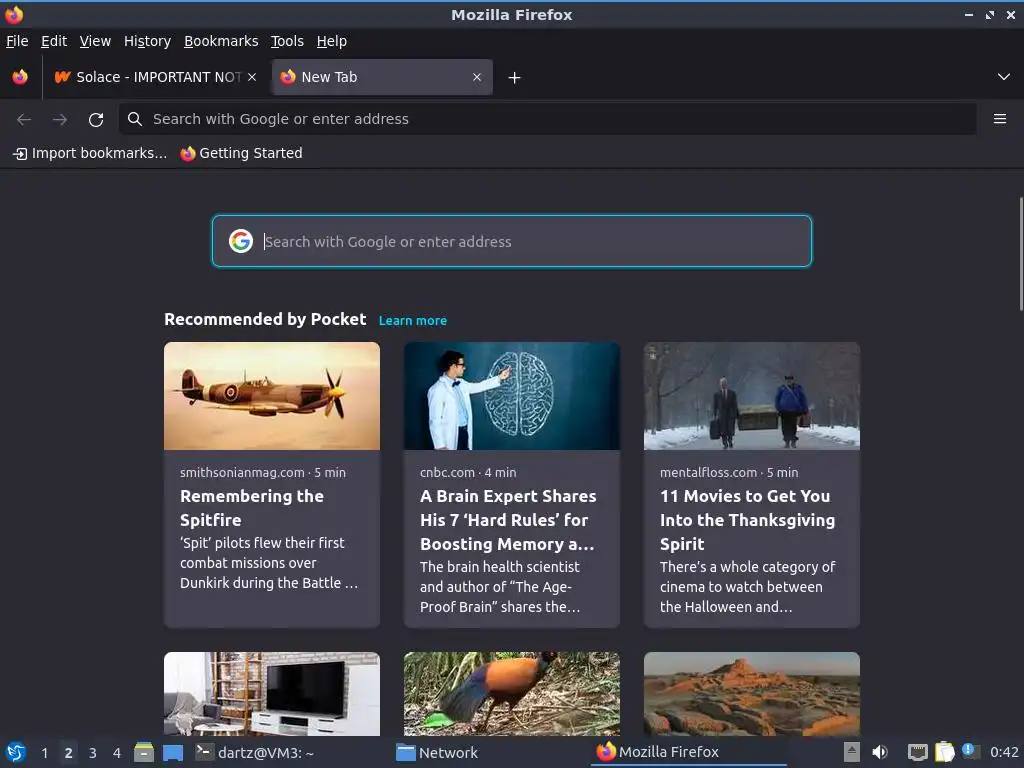
Task: Close the New Tab tab
Action: [477, 77]
